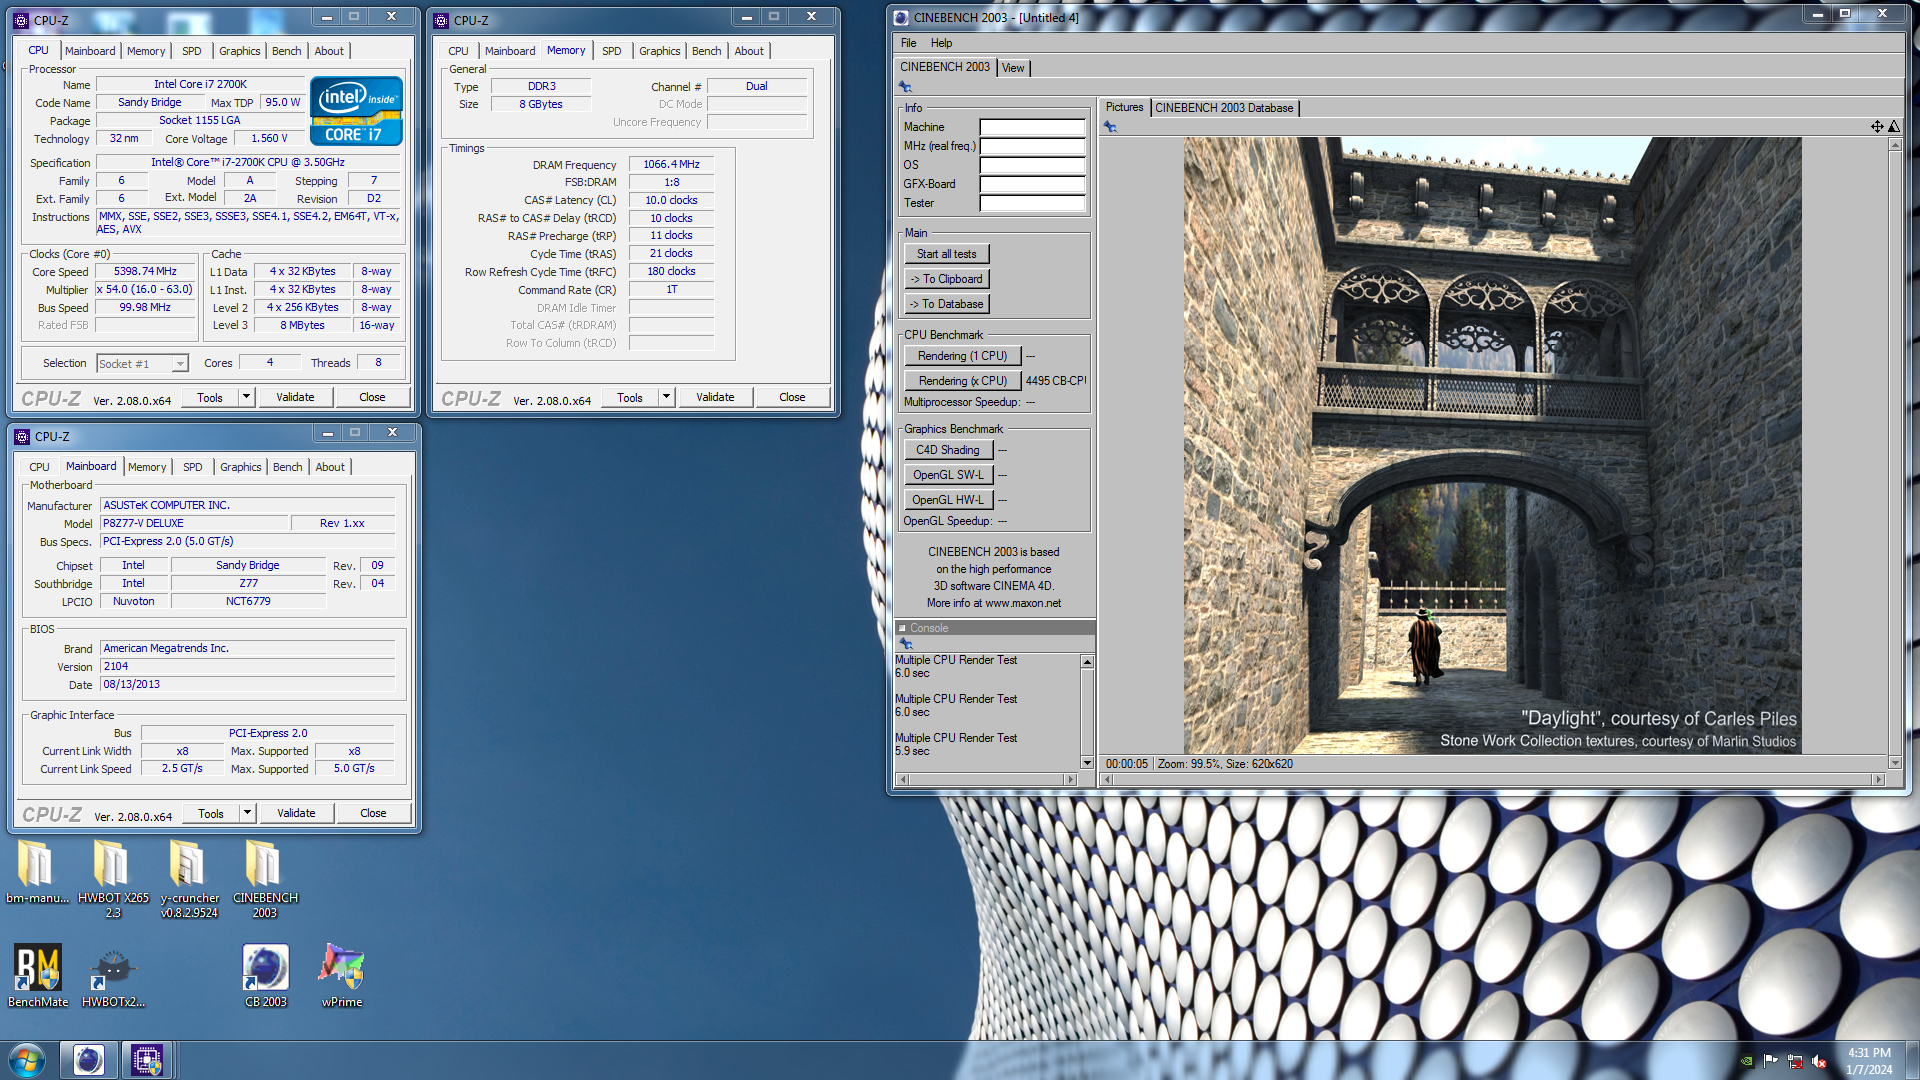Click into the OS input field

1032,165
